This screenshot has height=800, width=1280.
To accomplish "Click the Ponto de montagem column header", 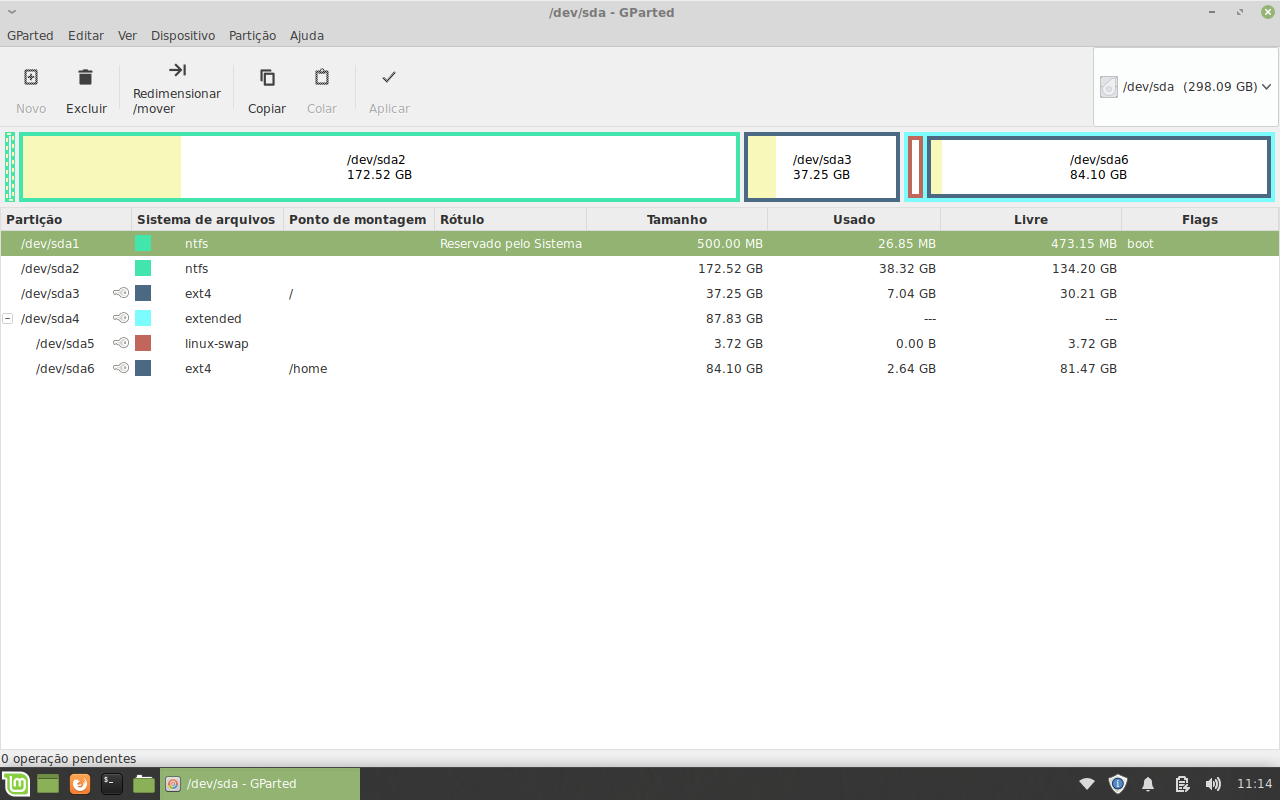I will pyautogui.click(x=359, y=219).
